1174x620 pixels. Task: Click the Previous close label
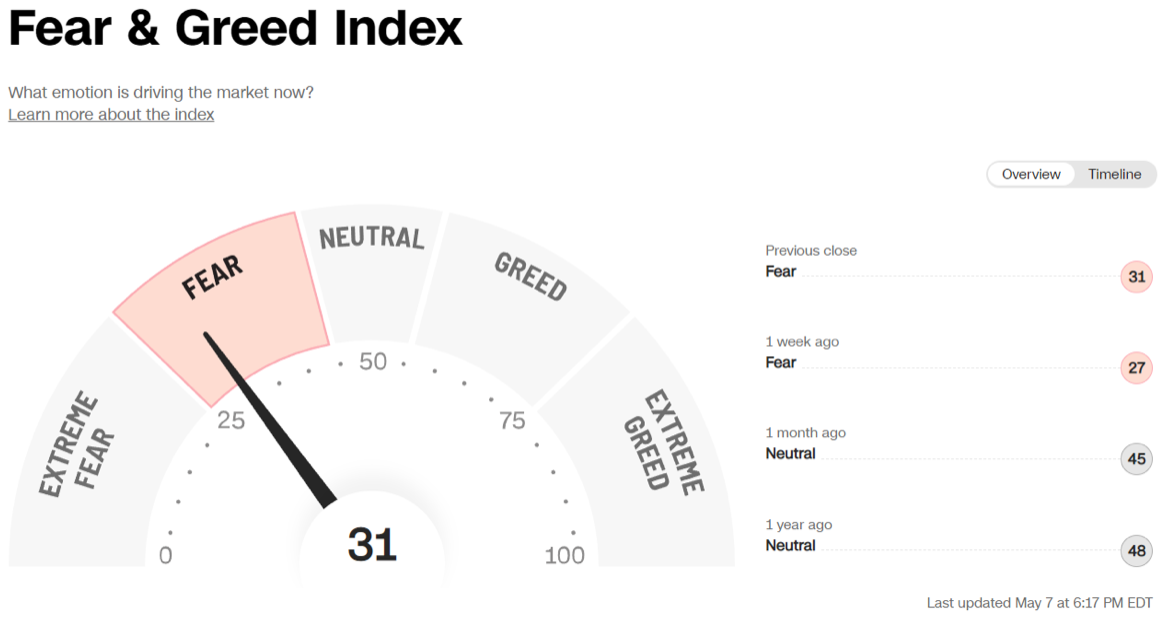click(811, 251)
